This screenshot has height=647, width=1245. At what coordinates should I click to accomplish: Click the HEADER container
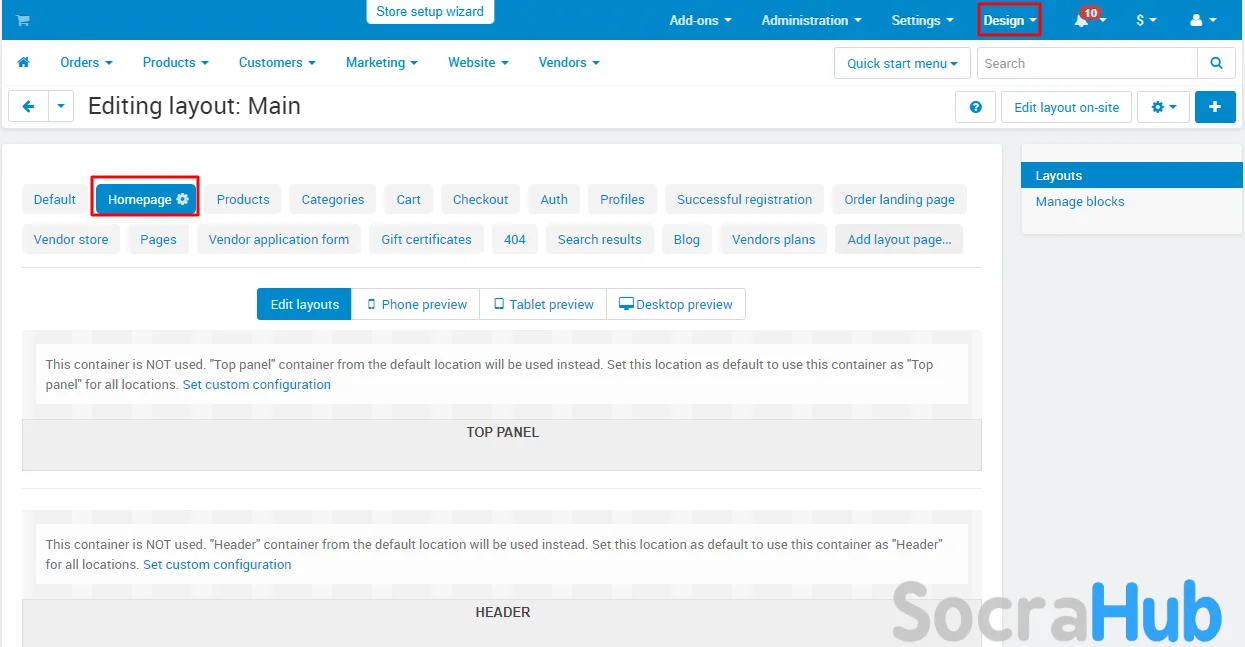[502, 622]
